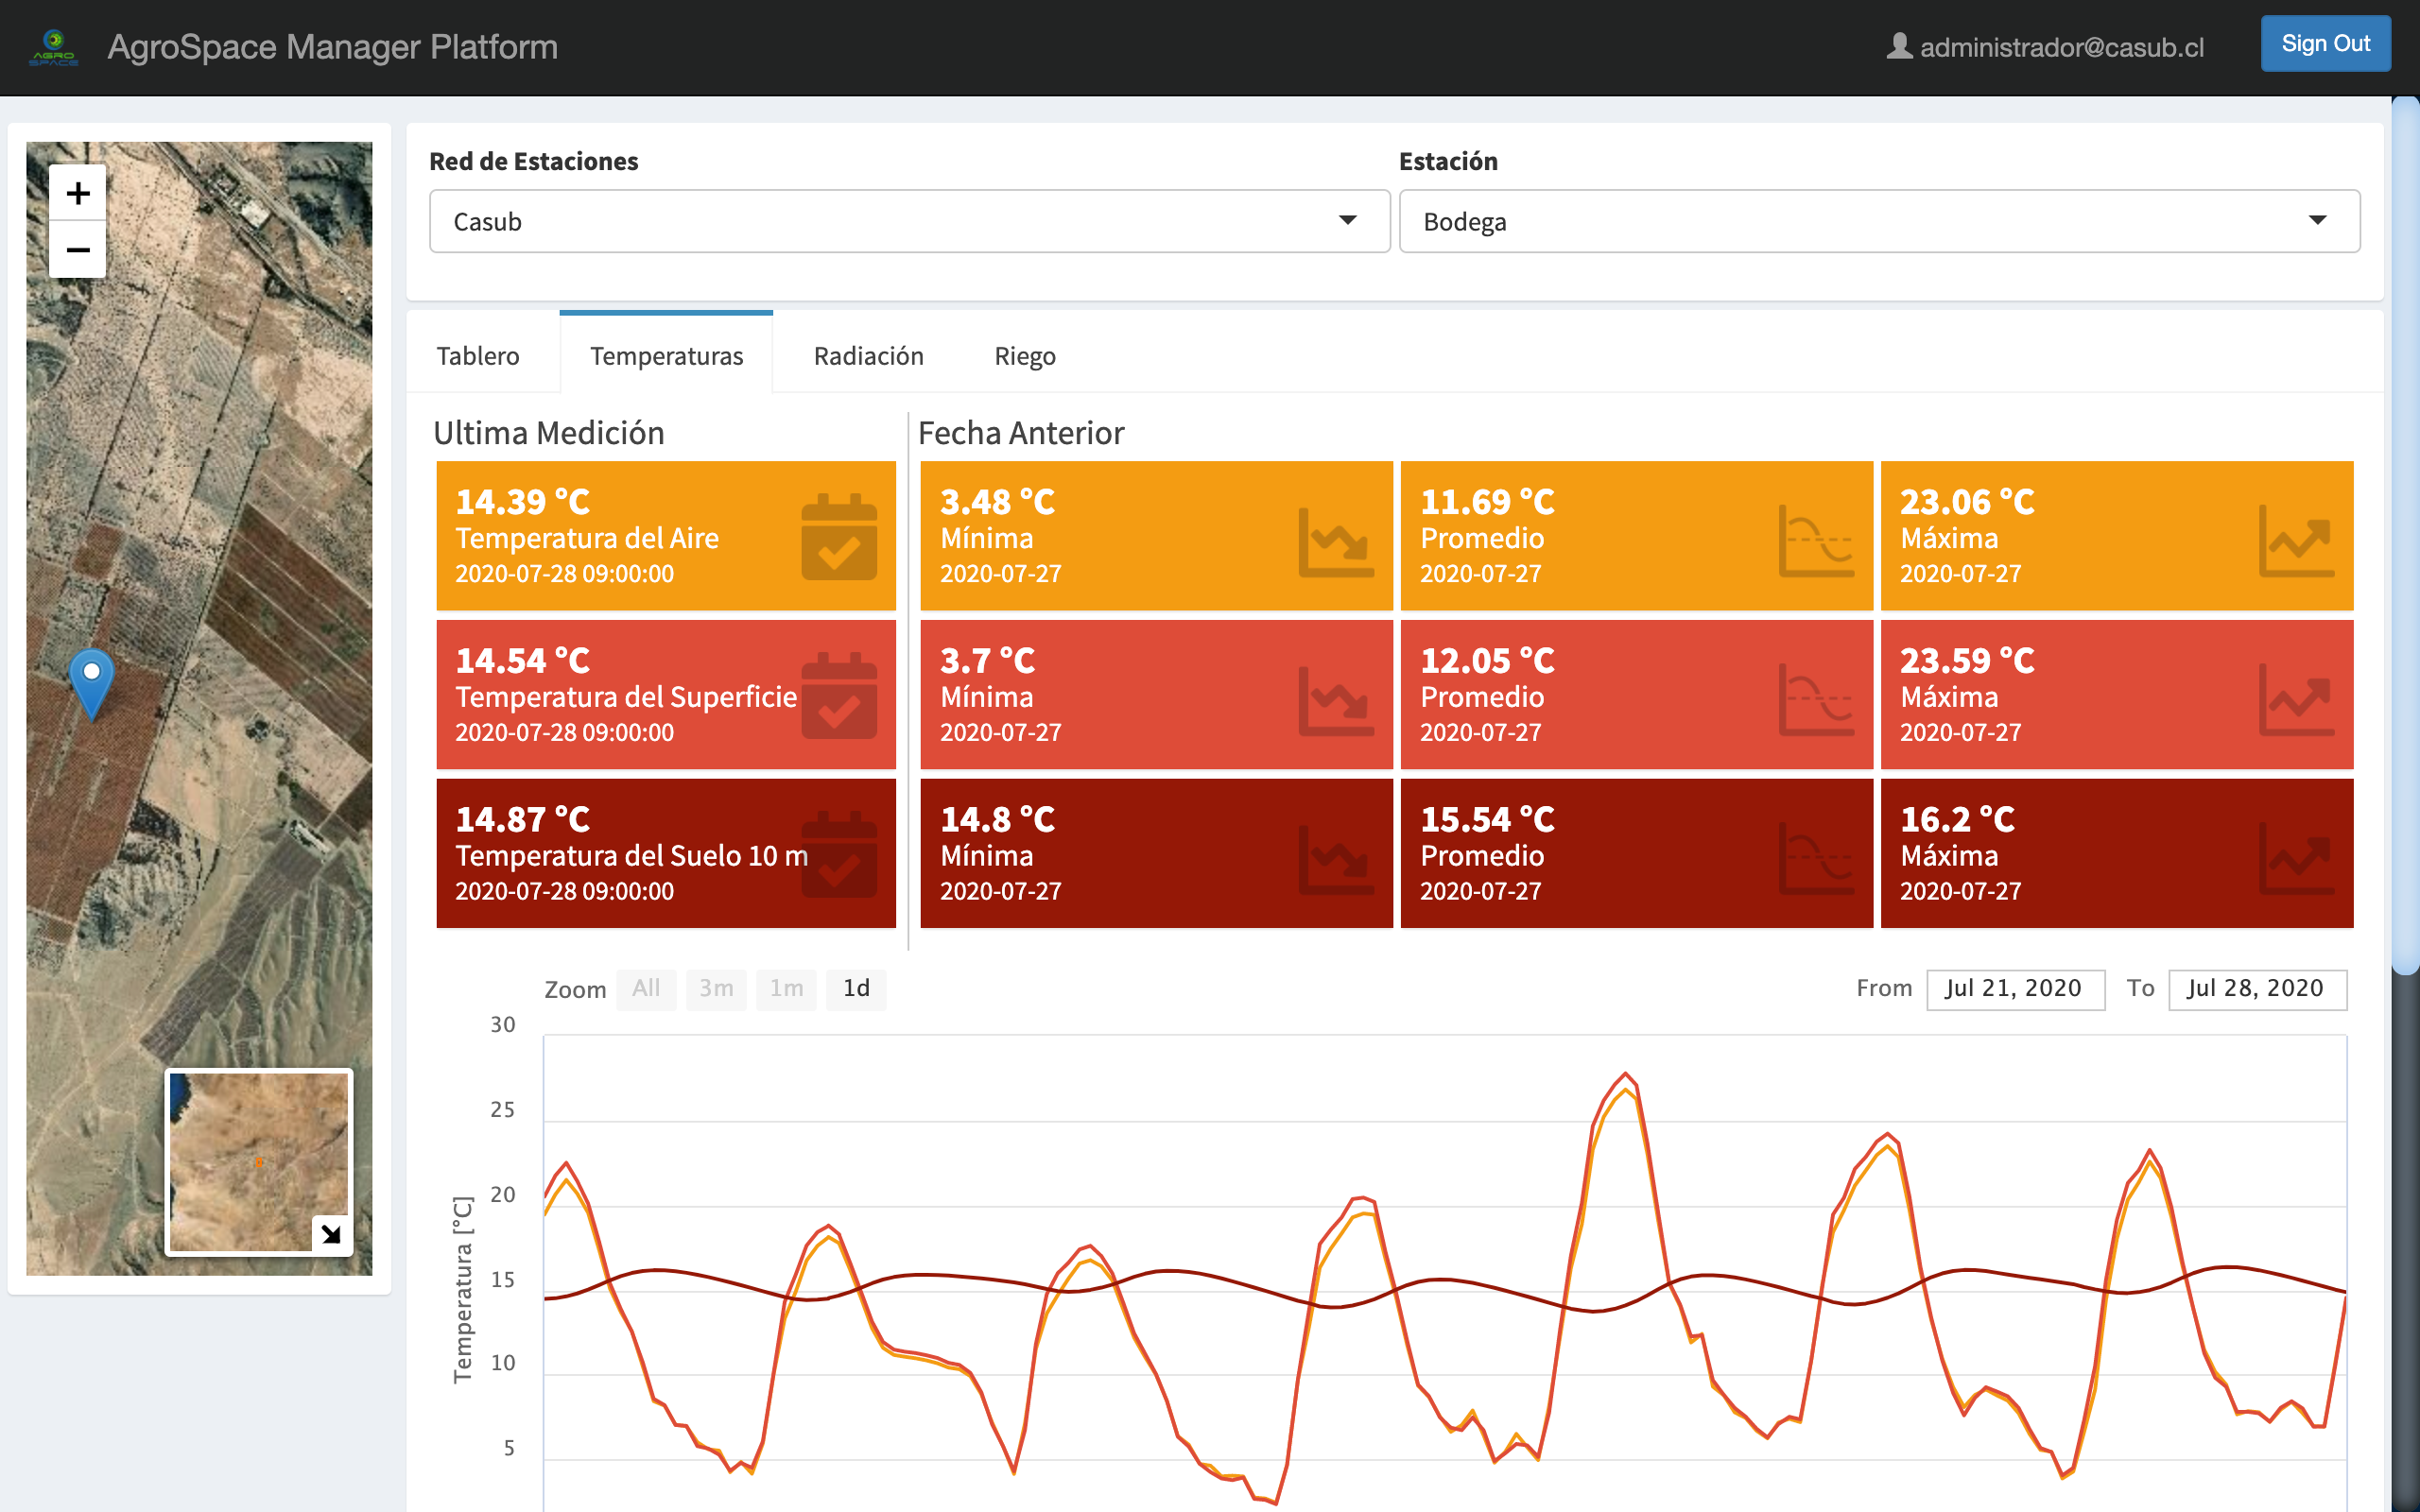Open the Riego tab
This screenshot has height=1512, width=2420.
[1024, 356]
